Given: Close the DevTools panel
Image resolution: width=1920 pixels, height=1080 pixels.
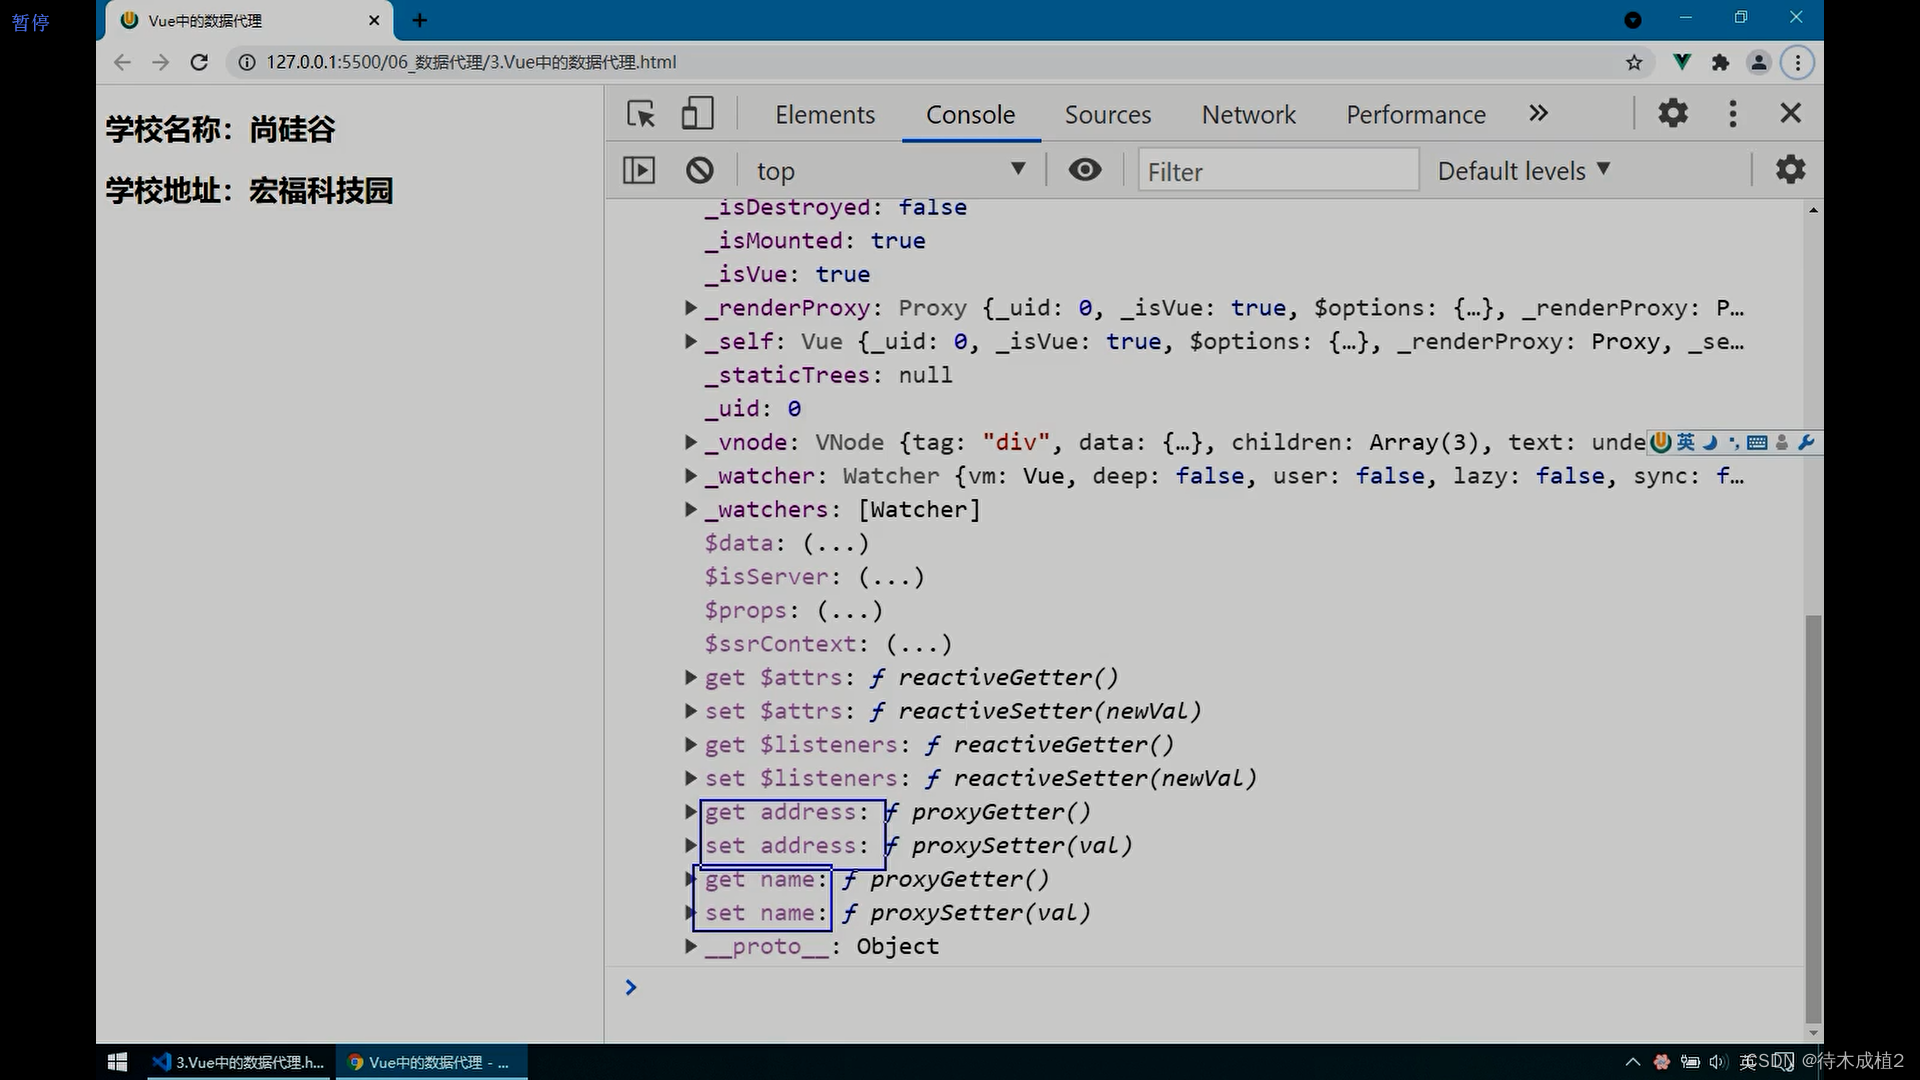Looking at the screenshot, I should (1791, 113).
